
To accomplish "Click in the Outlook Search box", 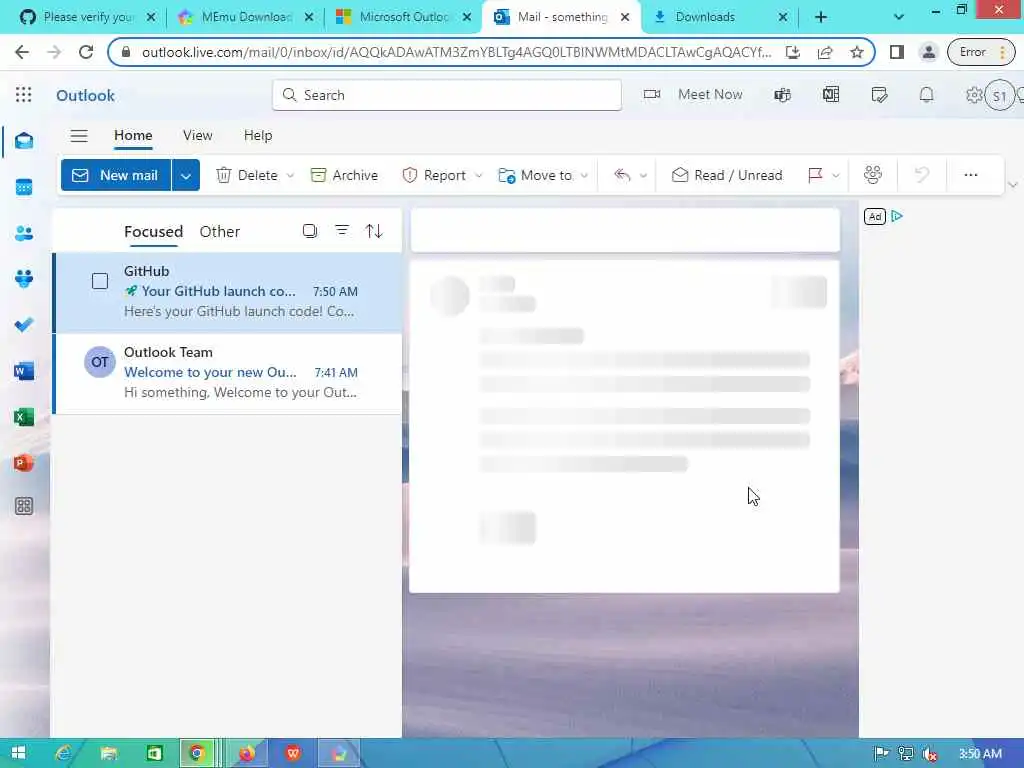I will (x=447, y=95).
